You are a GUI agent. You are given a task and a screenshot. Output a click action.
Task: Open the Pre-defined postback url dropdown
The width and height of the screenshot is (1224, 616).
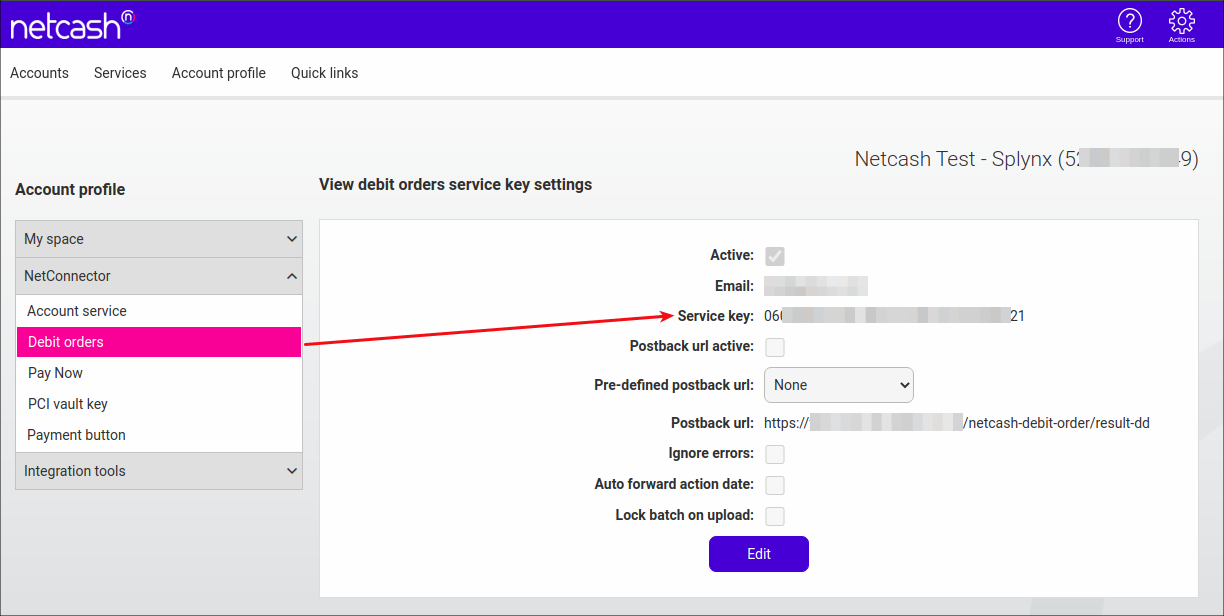coord(838,384)
